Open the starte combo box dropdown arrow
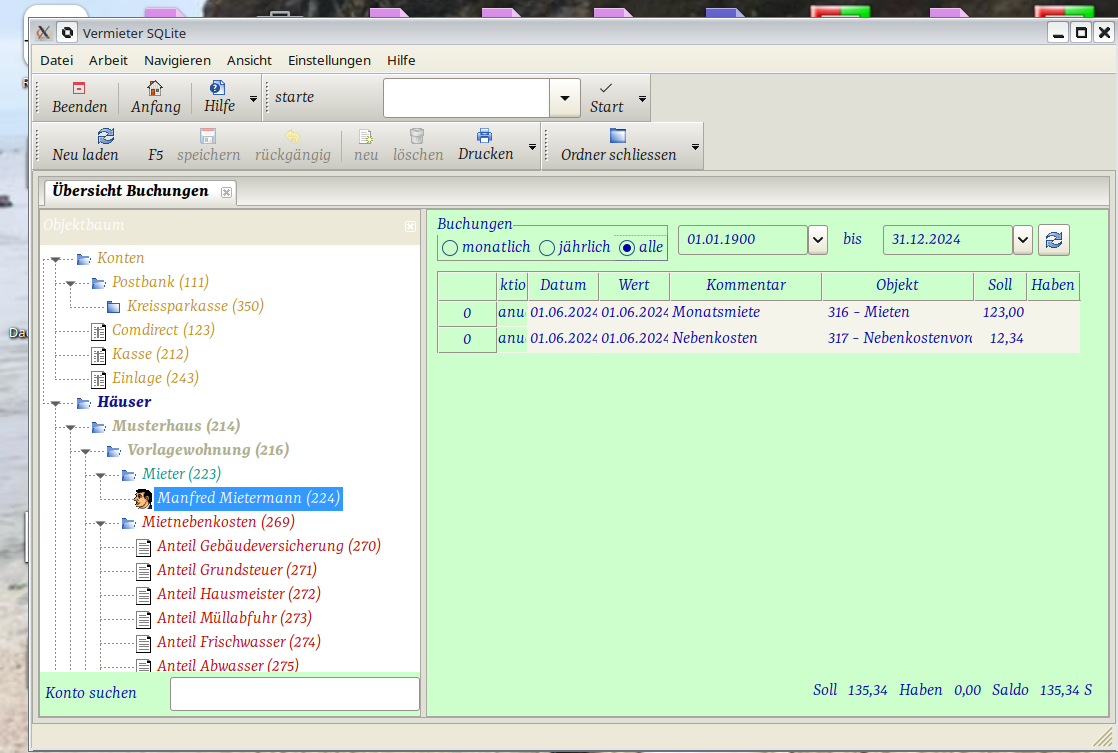The image size is (1118, 753). [x=565, y=98]
